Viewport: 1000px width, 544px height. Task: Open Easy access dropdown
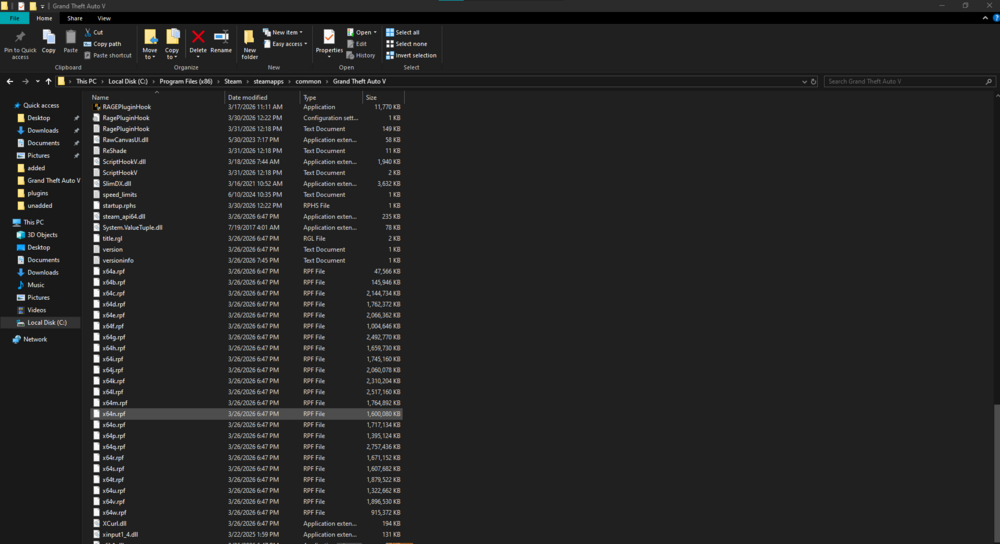285,44
